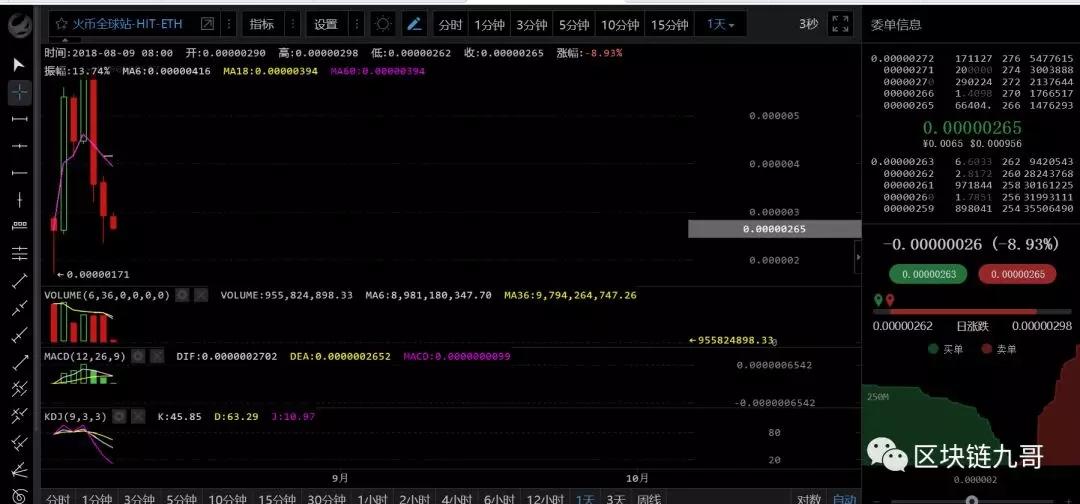Viewport: 1080px width, 504px height.
Task: Select the price range ruler tool
Action: pos(19,227)
